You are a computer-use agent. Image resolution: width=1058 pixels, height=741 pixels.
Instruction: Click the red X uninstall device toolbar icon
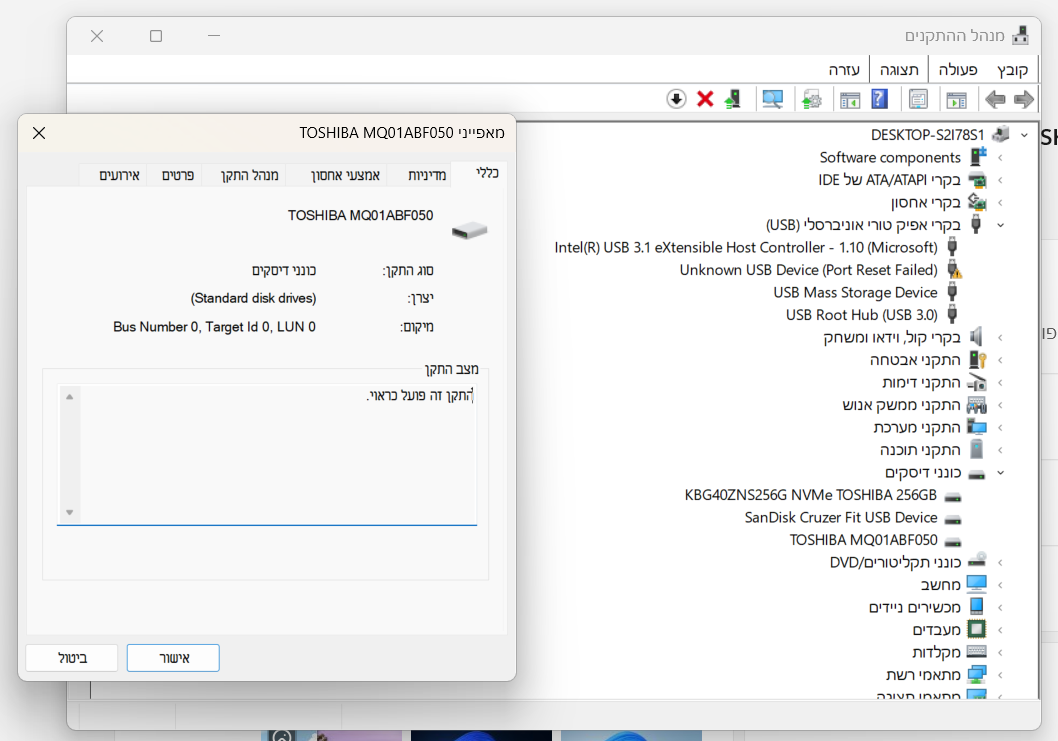[705, 99]
